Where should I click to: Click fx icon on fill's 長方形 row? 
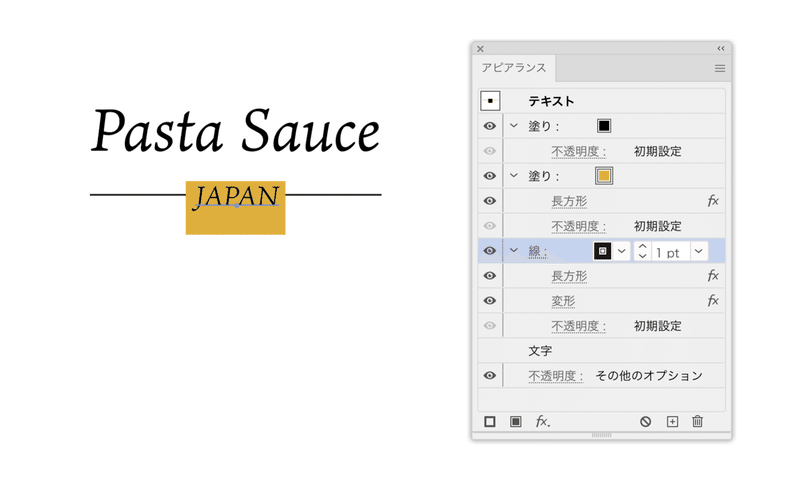[713, 201]
